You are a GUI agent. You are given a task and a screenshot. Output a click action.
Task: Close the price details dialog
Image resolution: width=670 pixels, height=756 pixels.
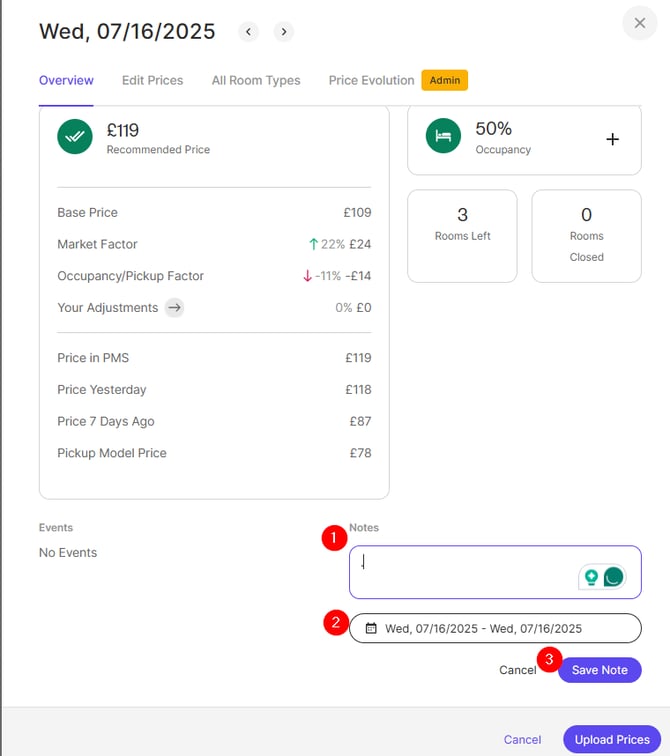pyautogui.click(x=640, y=23)
